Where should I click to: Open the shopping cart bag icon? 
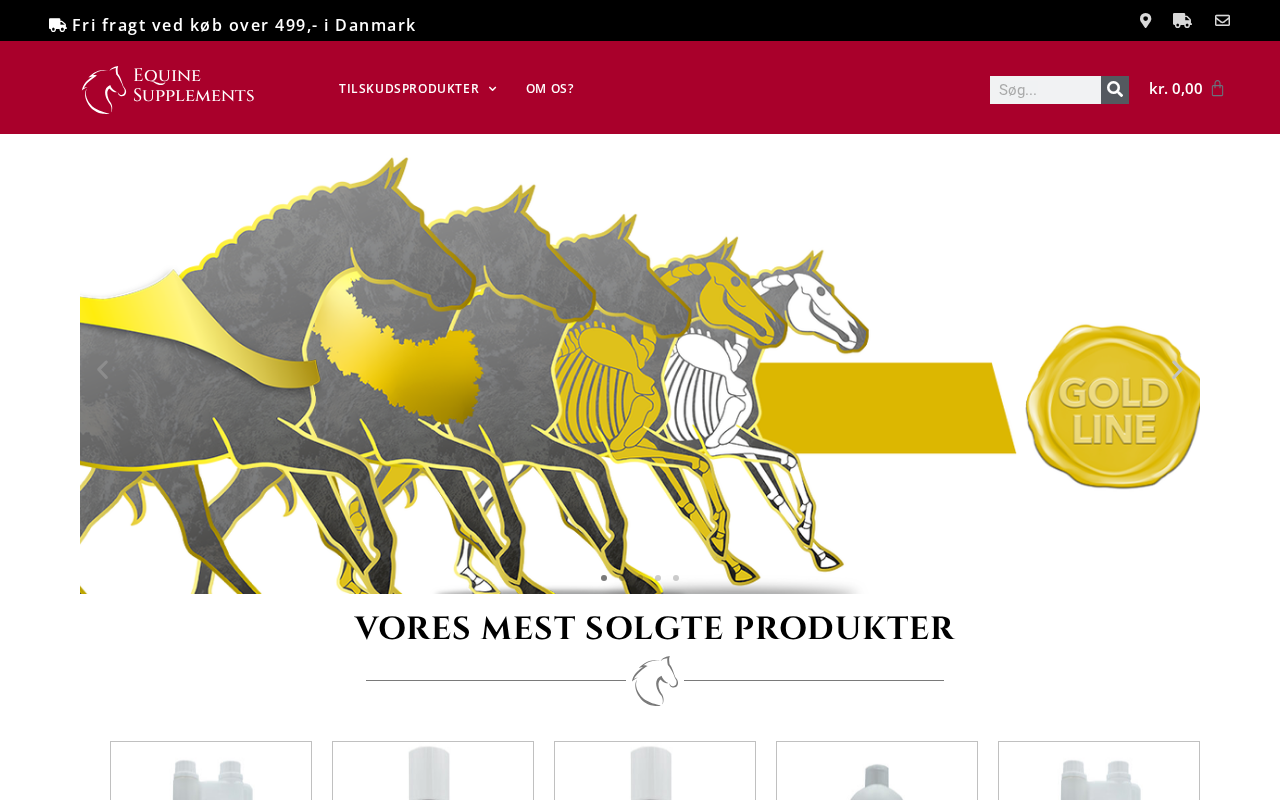point(1217,88)
